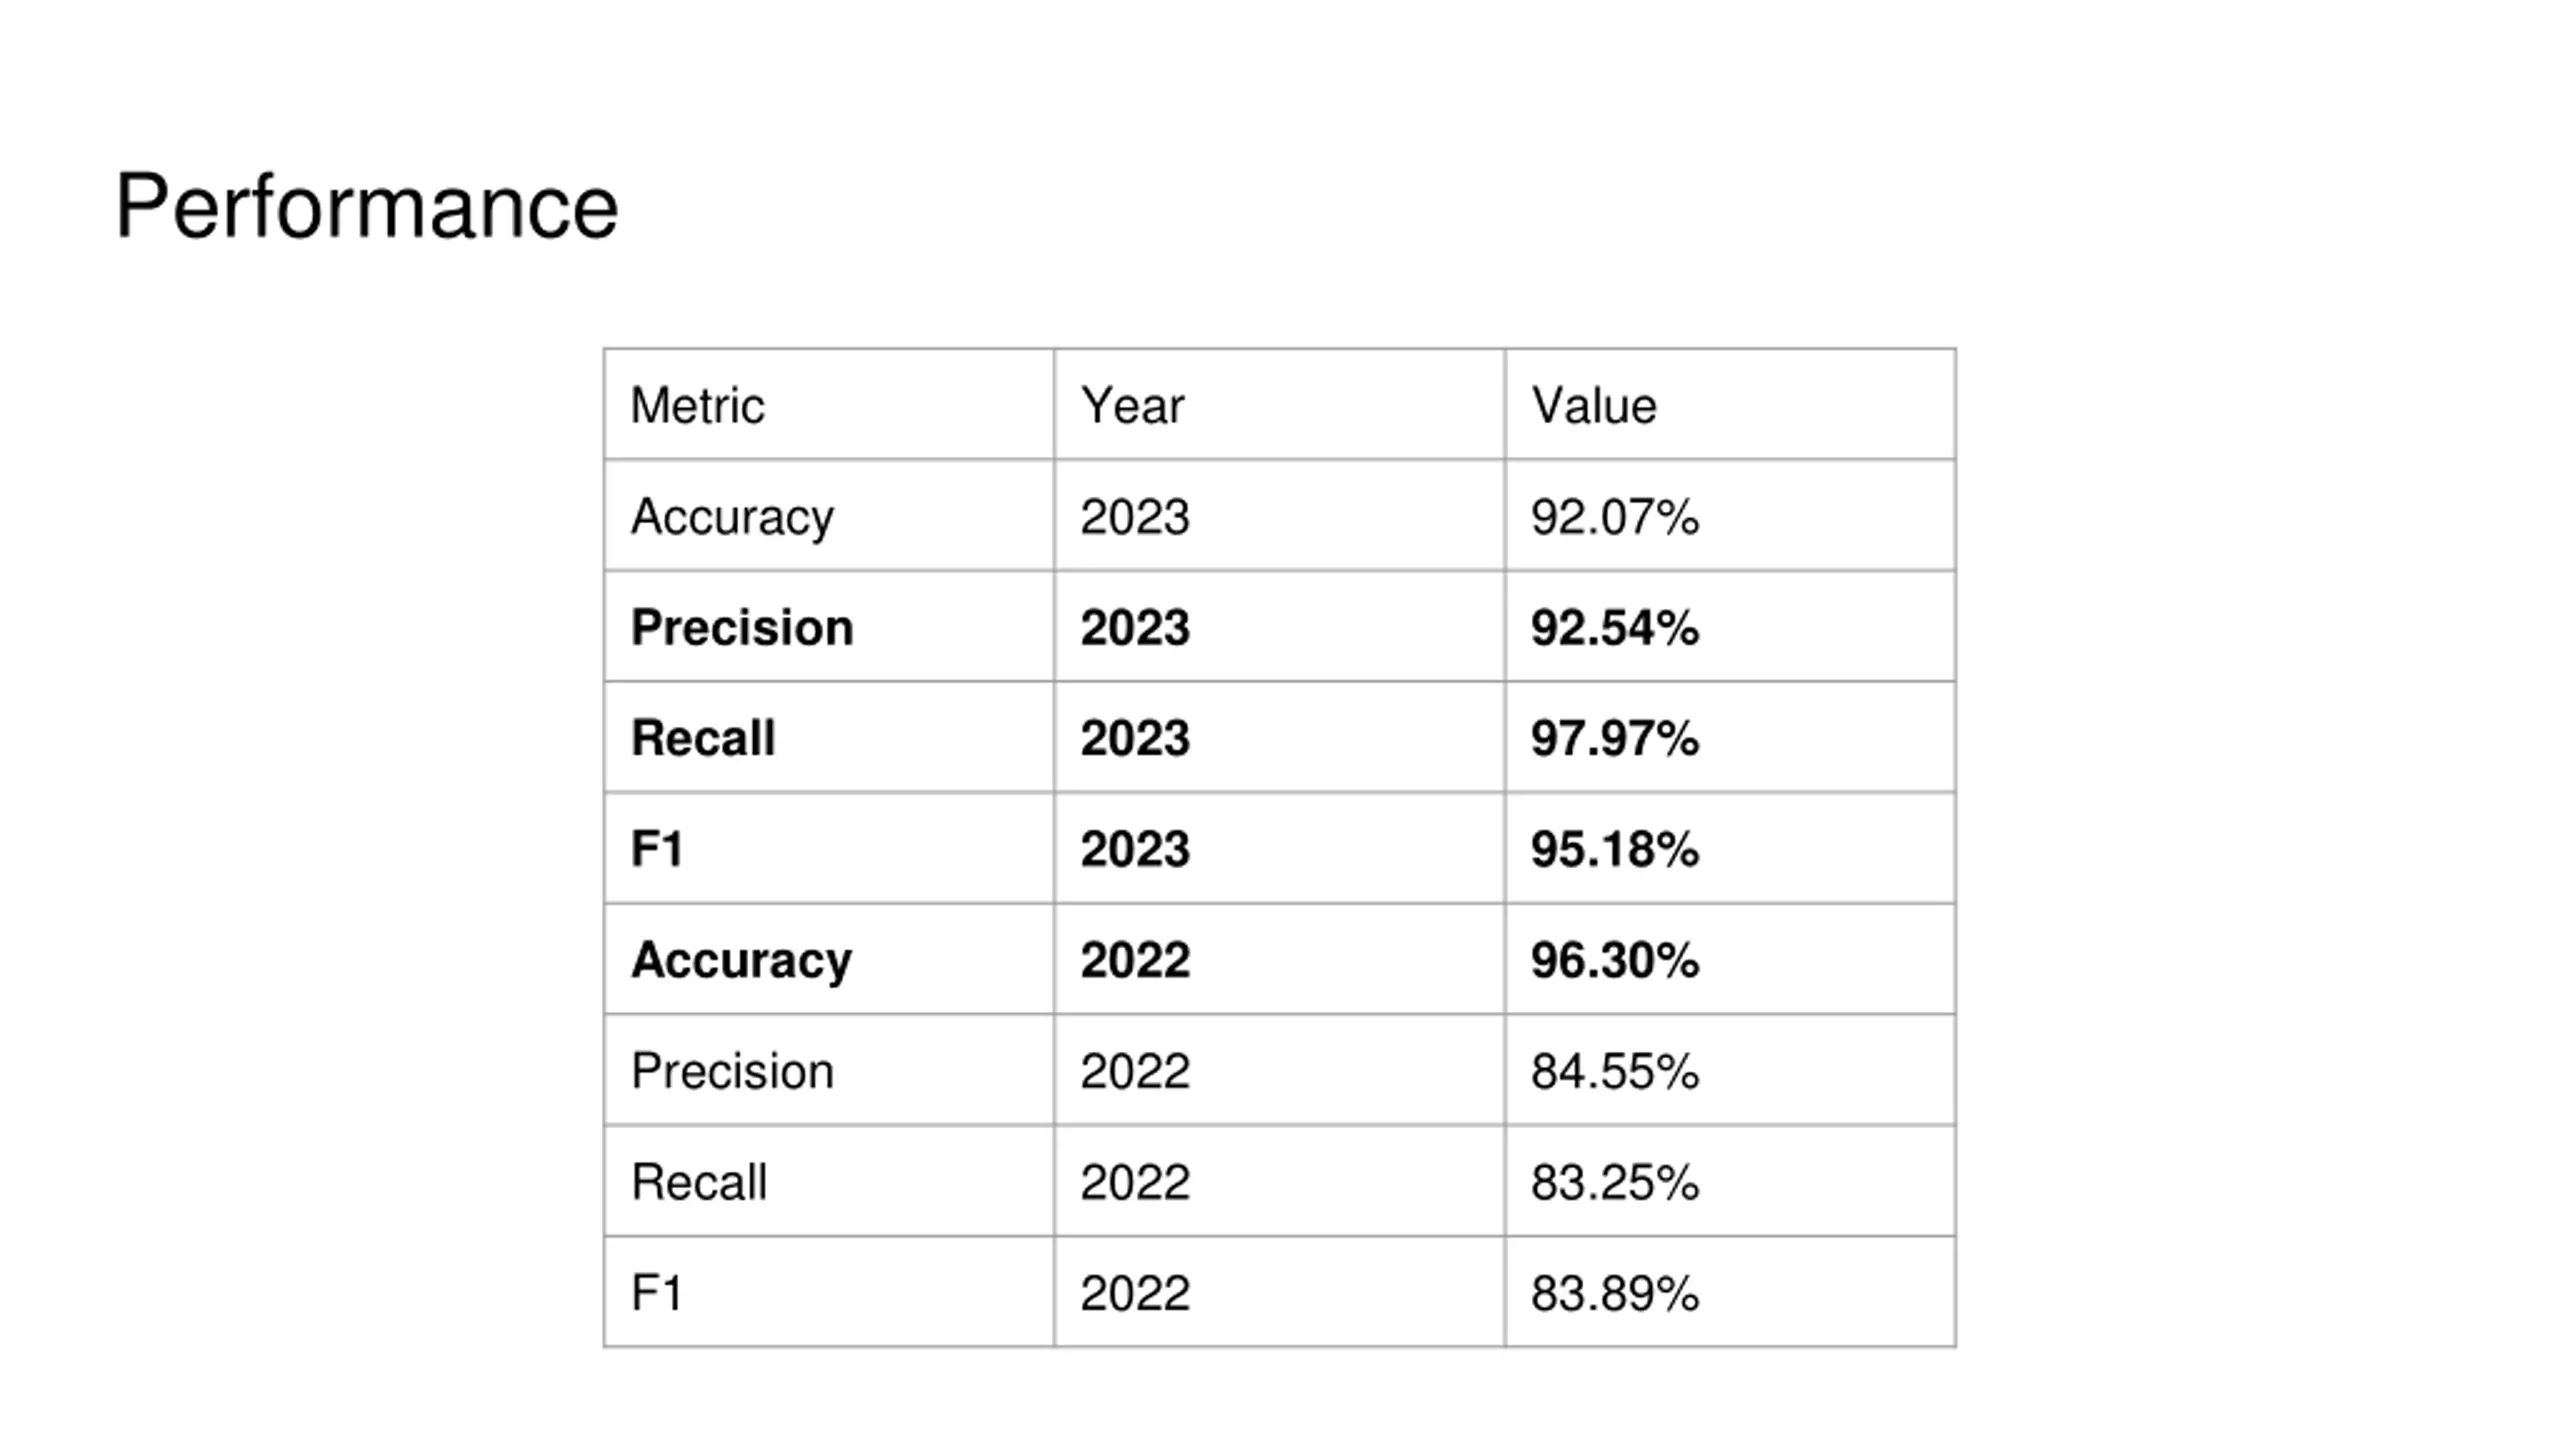Select the Accuracy 2023 metric cell
The height and width of the screenshot is (1440, 2560).
tap(828, 515)
